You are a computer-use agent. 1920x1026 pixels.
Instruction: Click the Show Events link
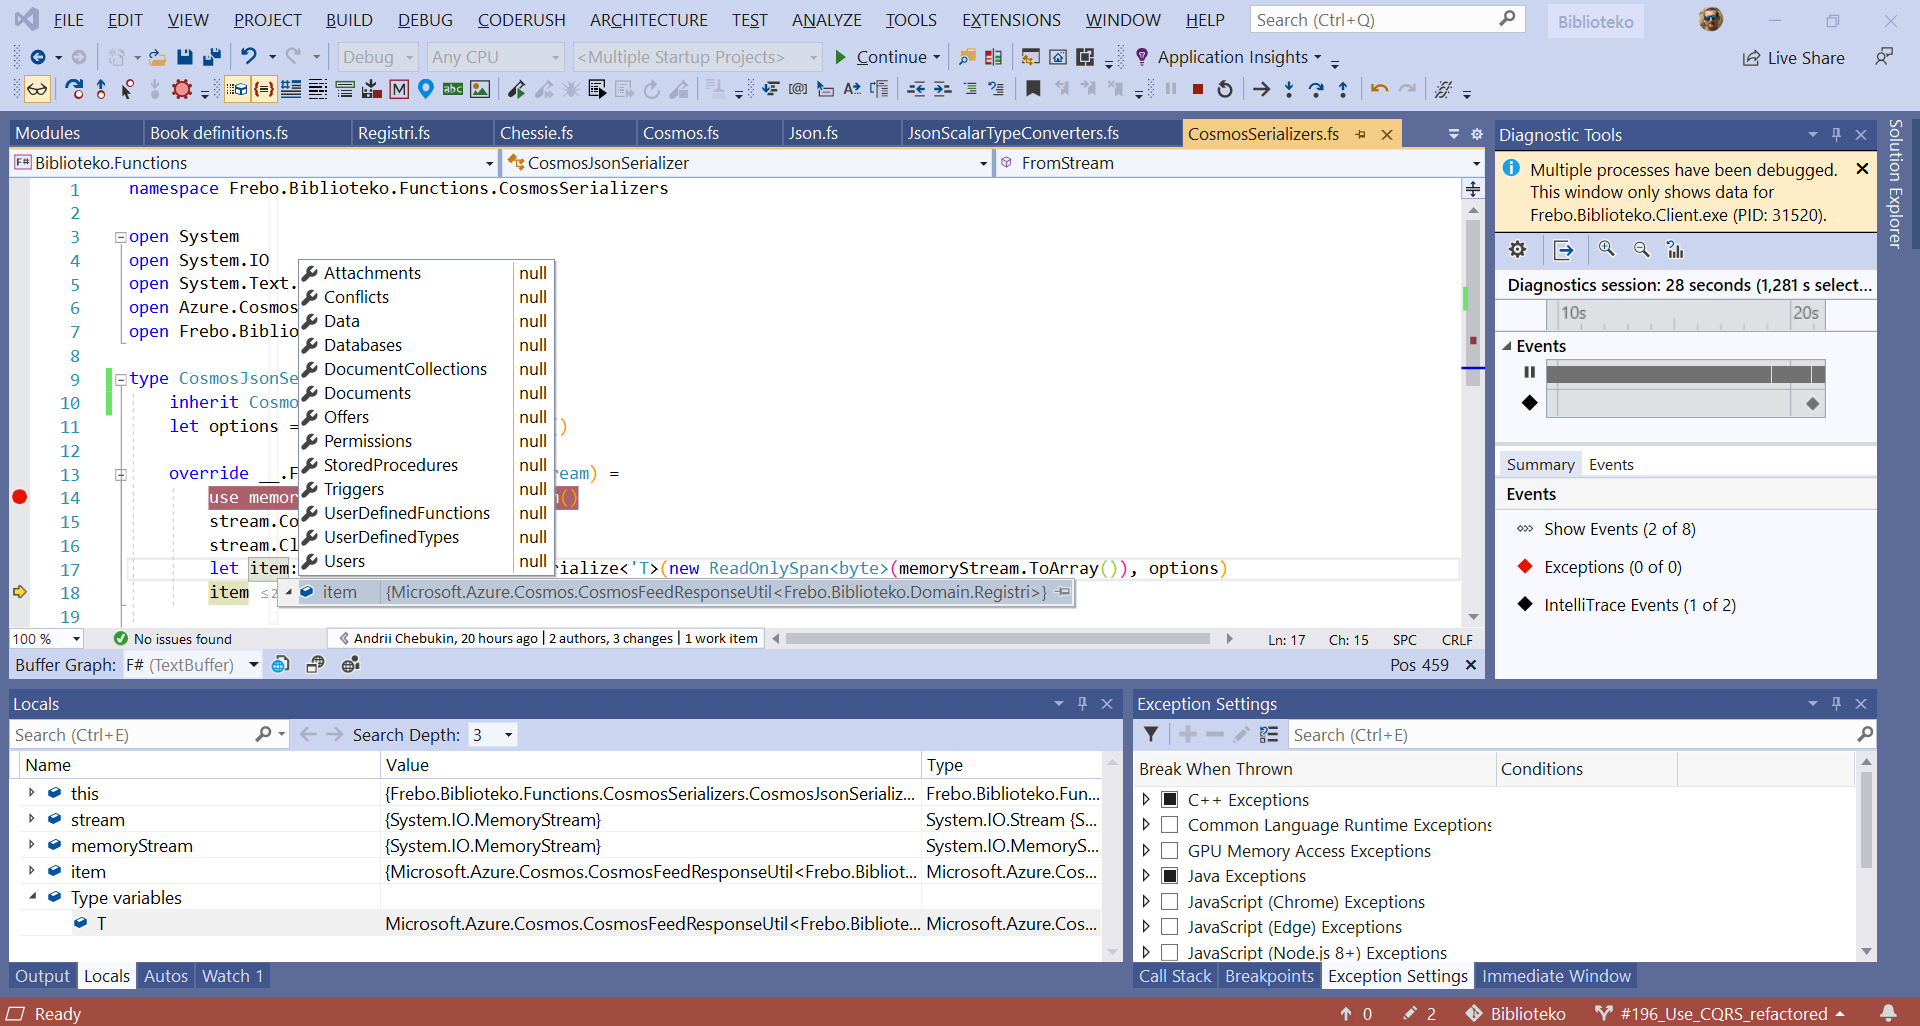pyautogui.click(x=1620, y=529)
